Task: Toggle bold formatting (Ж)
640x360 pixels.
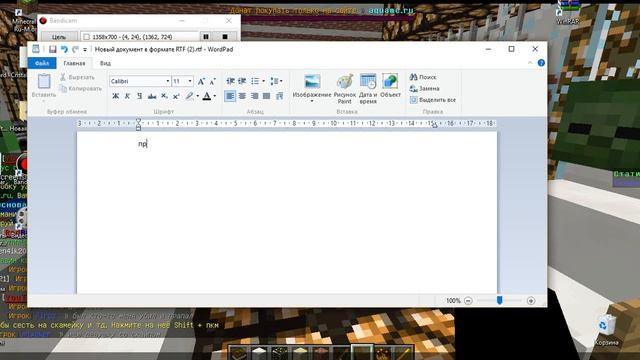Action: coord(116,96)
